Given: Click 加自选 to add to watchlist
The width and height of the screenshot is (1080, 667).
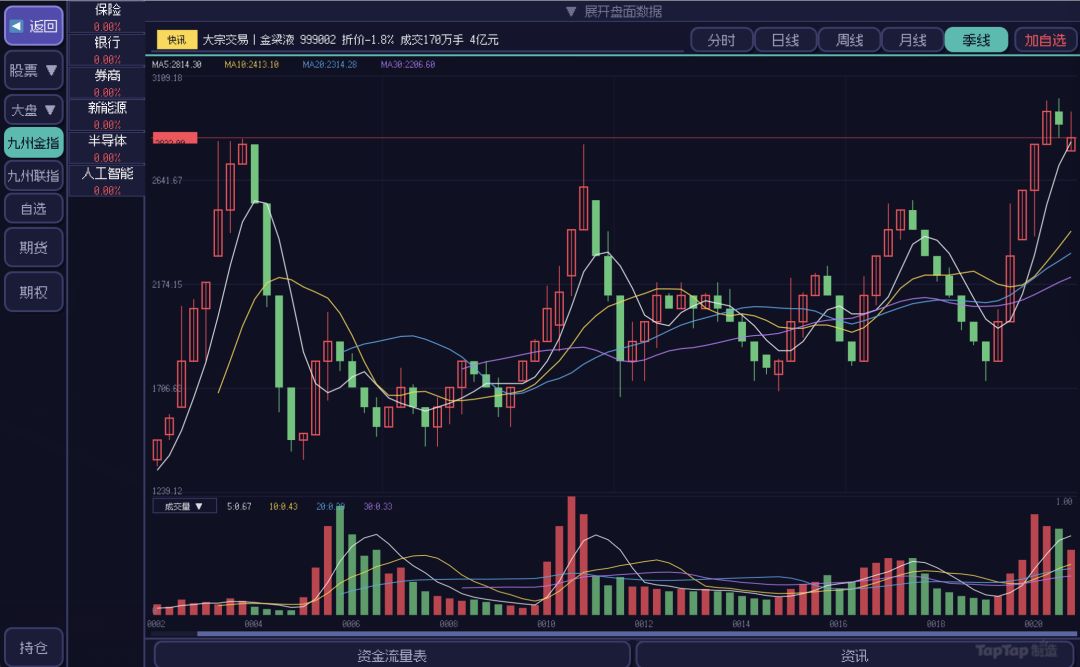Looking at the screenshot, I should 1045,40.
